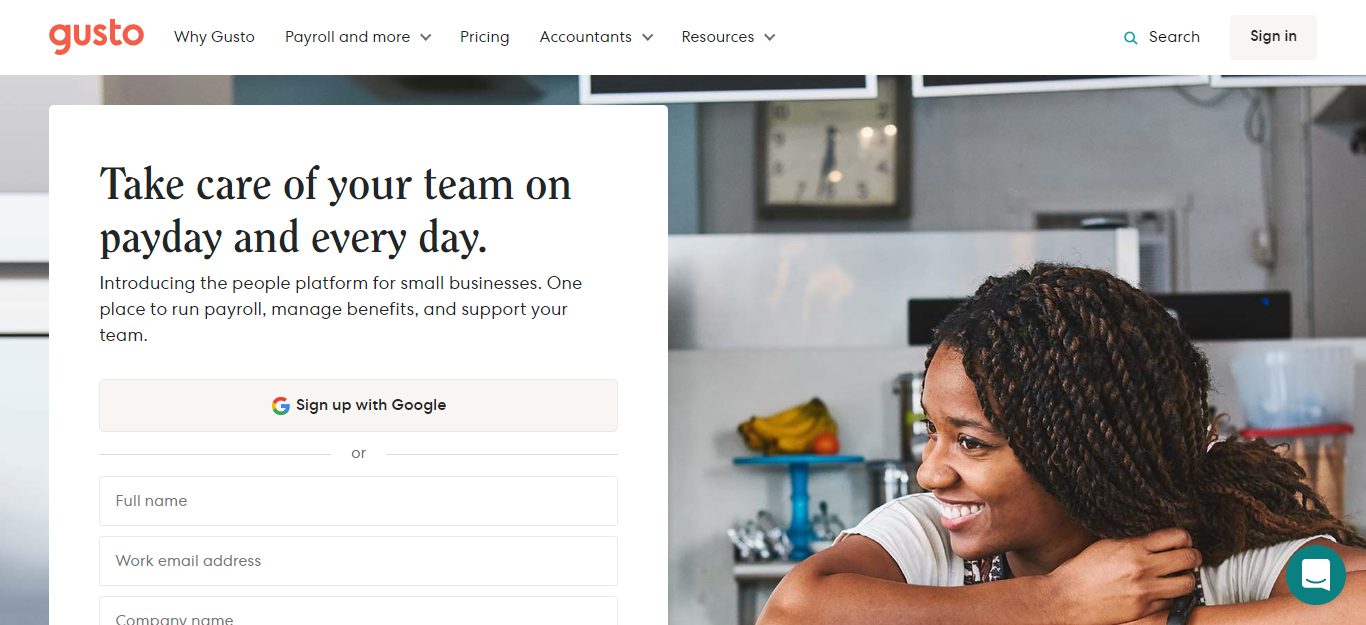
Task: Select the Accountants nav label
Action: click(586, 37)
